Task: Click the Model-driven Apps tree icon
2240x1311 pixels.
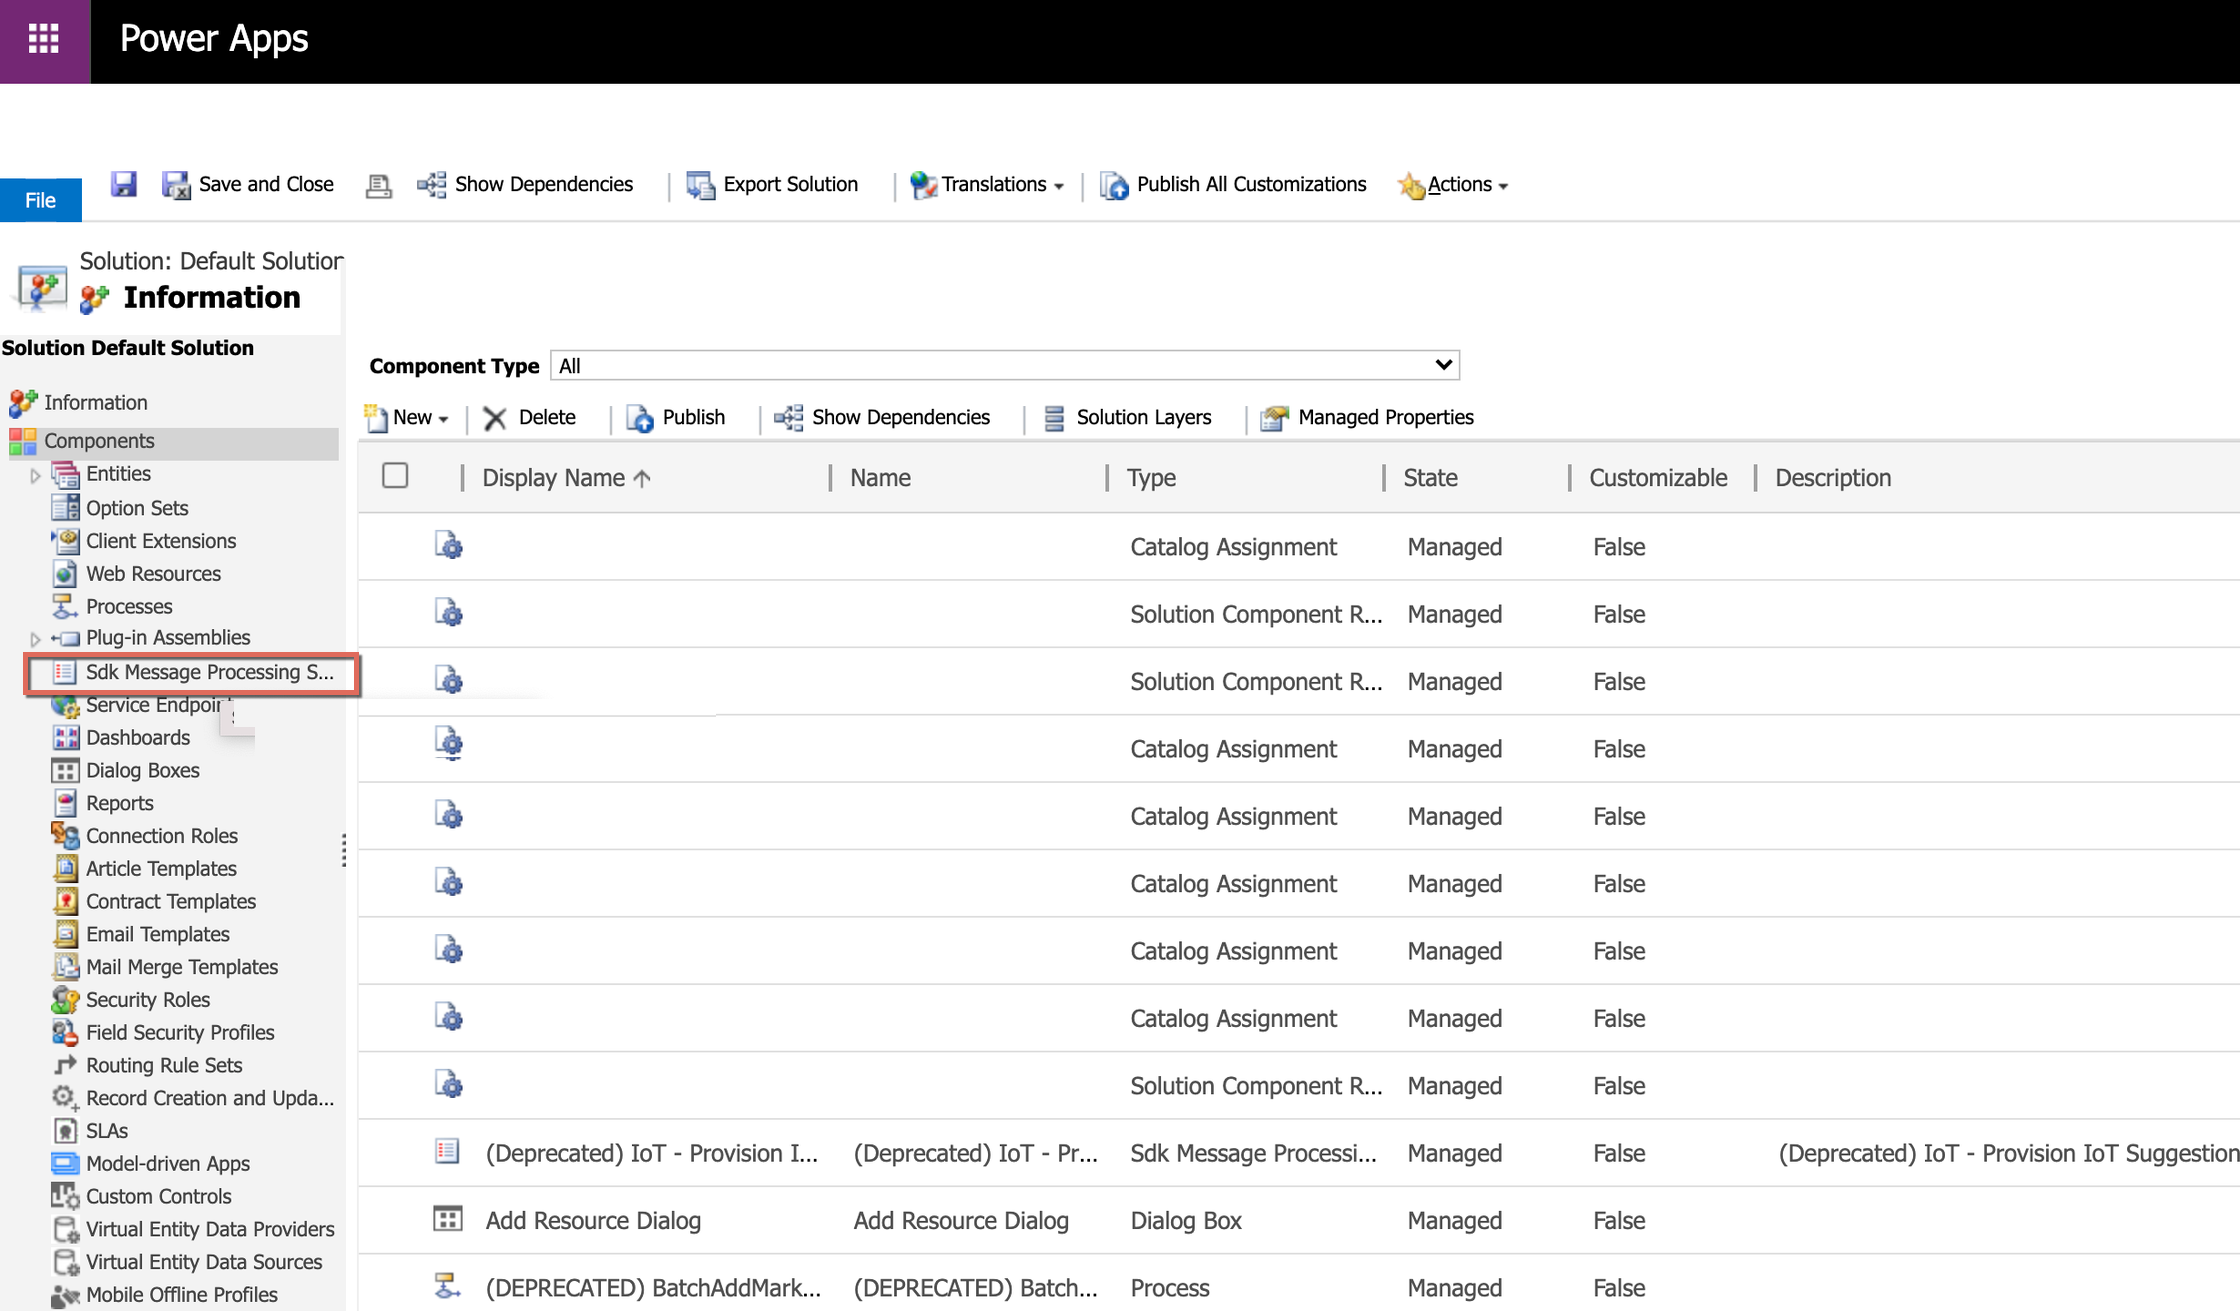Action: (x=65, y=1163)
